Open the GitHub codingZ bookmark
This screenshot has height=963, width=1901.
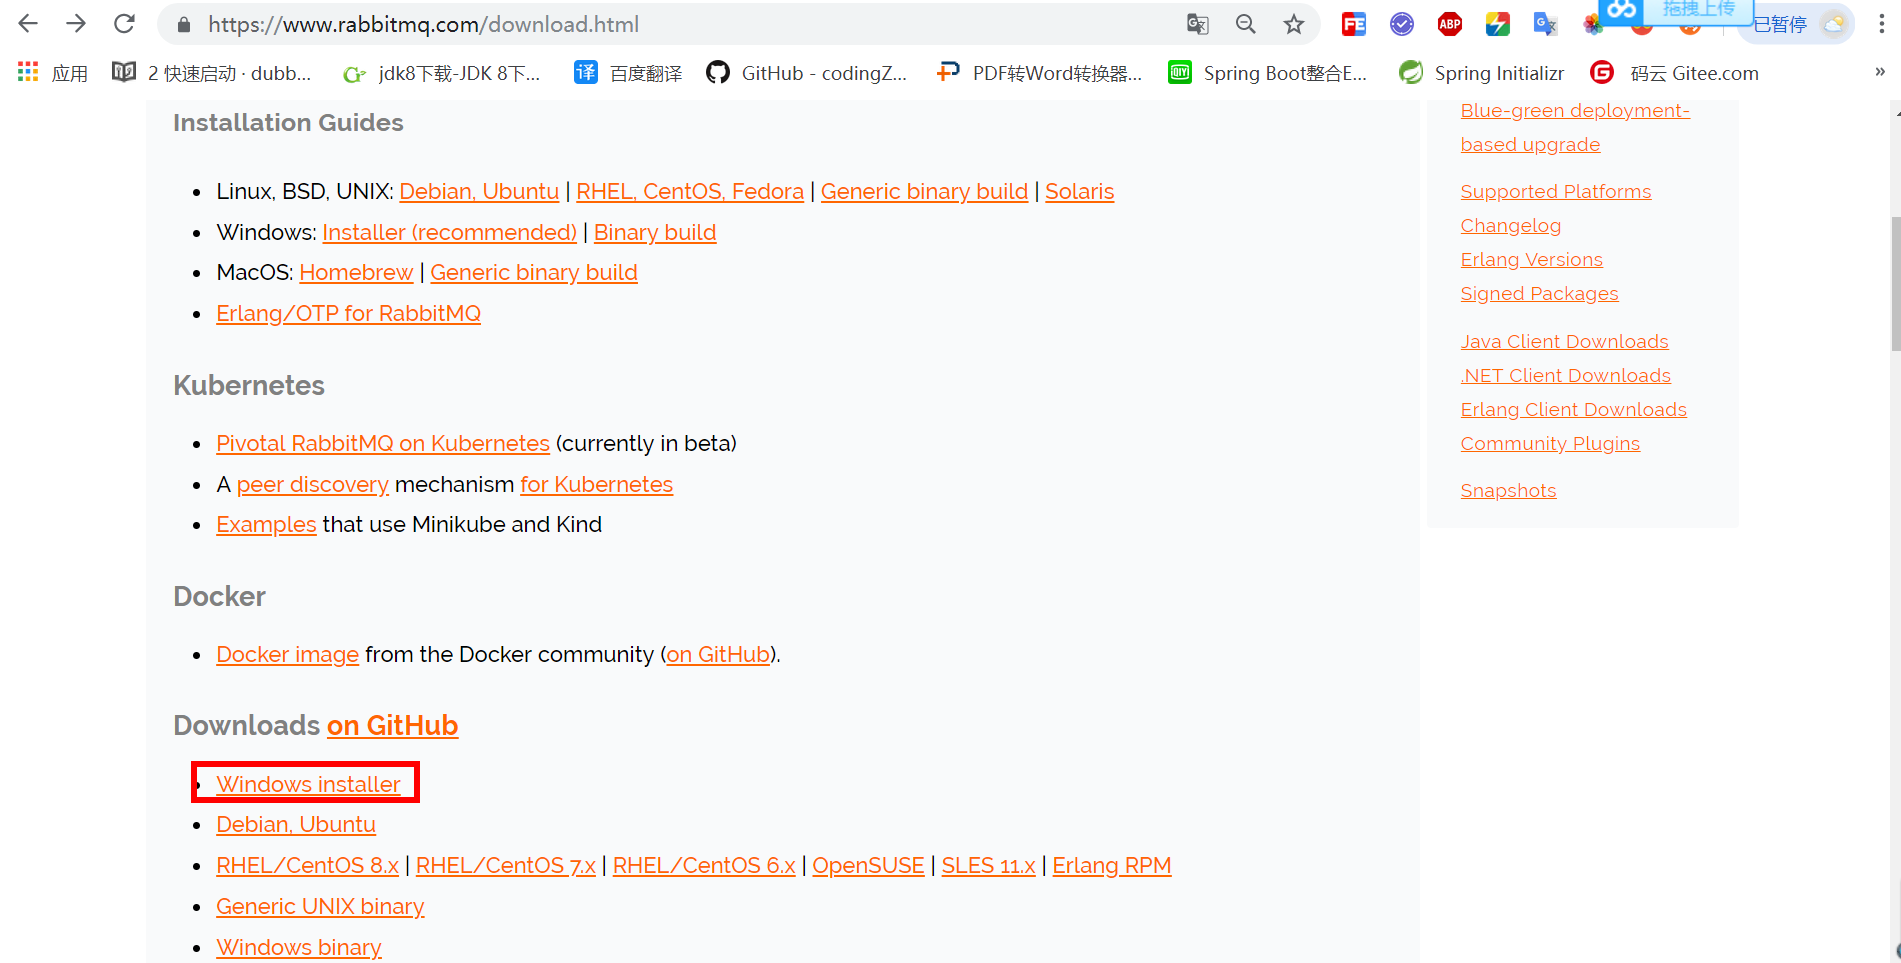[x=807, y=73]
